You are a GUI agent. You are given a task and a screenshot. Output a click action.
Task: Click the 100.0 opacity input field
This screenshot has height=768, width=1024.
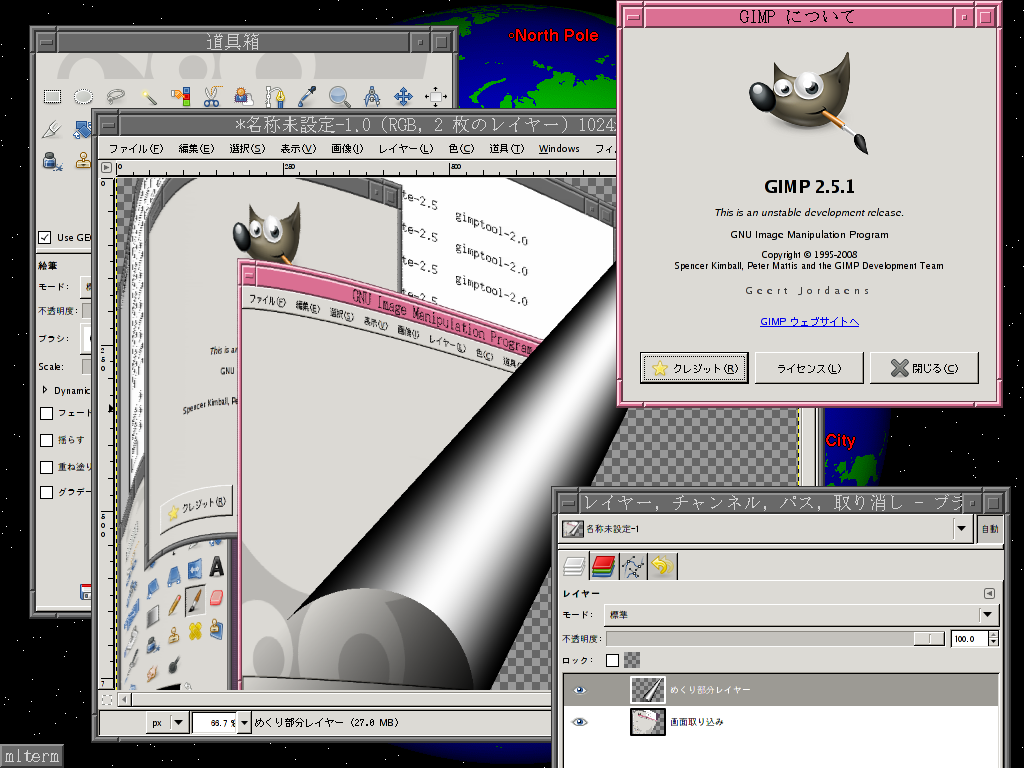click(x=969, y=639)
